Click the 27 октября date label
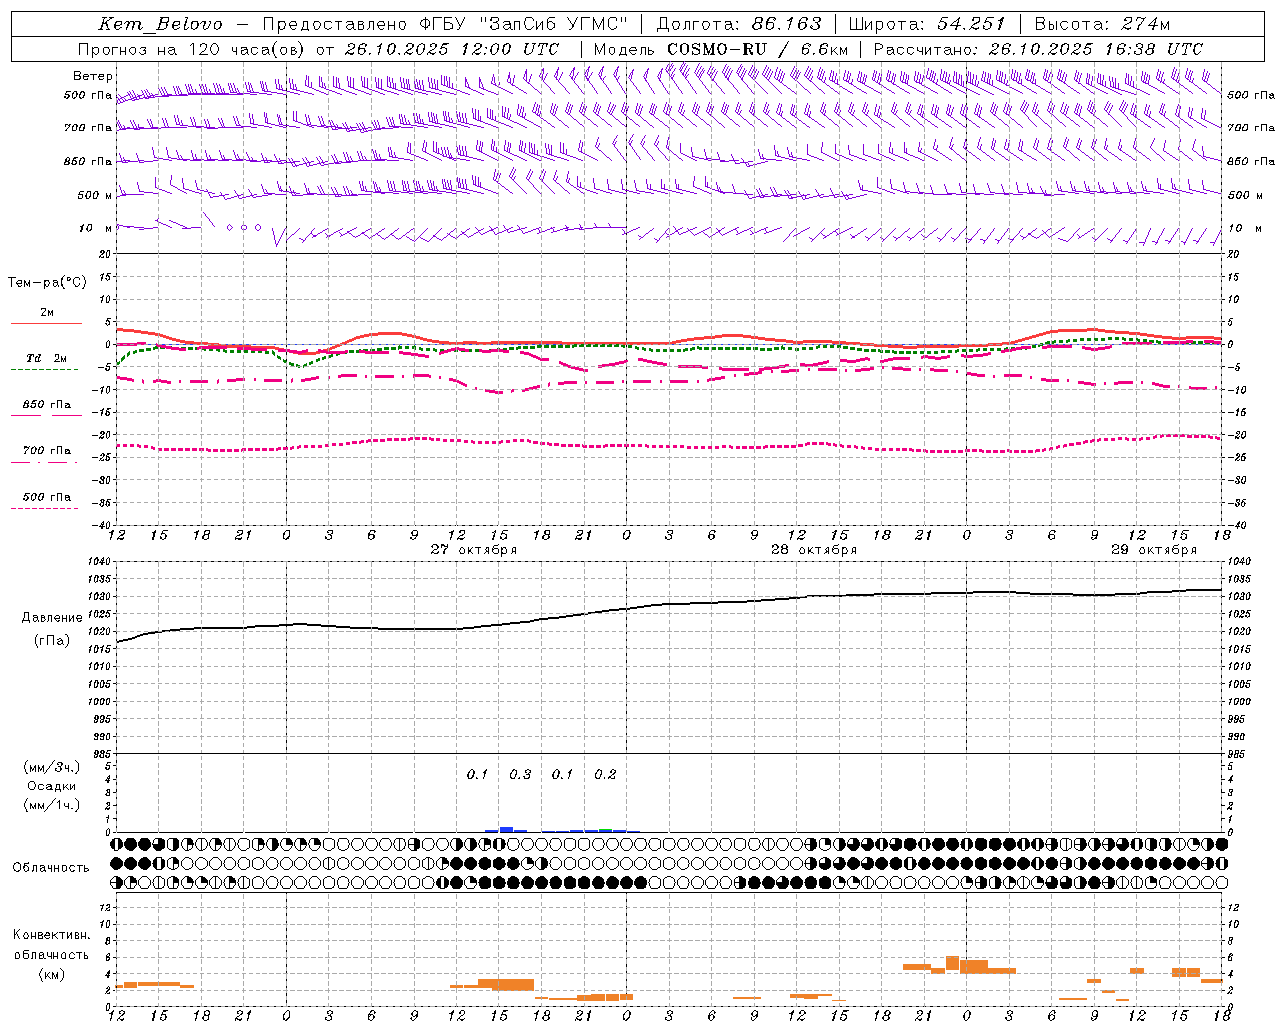The height and width of the screenshot is (1024, 1280). tap(474, 550)
